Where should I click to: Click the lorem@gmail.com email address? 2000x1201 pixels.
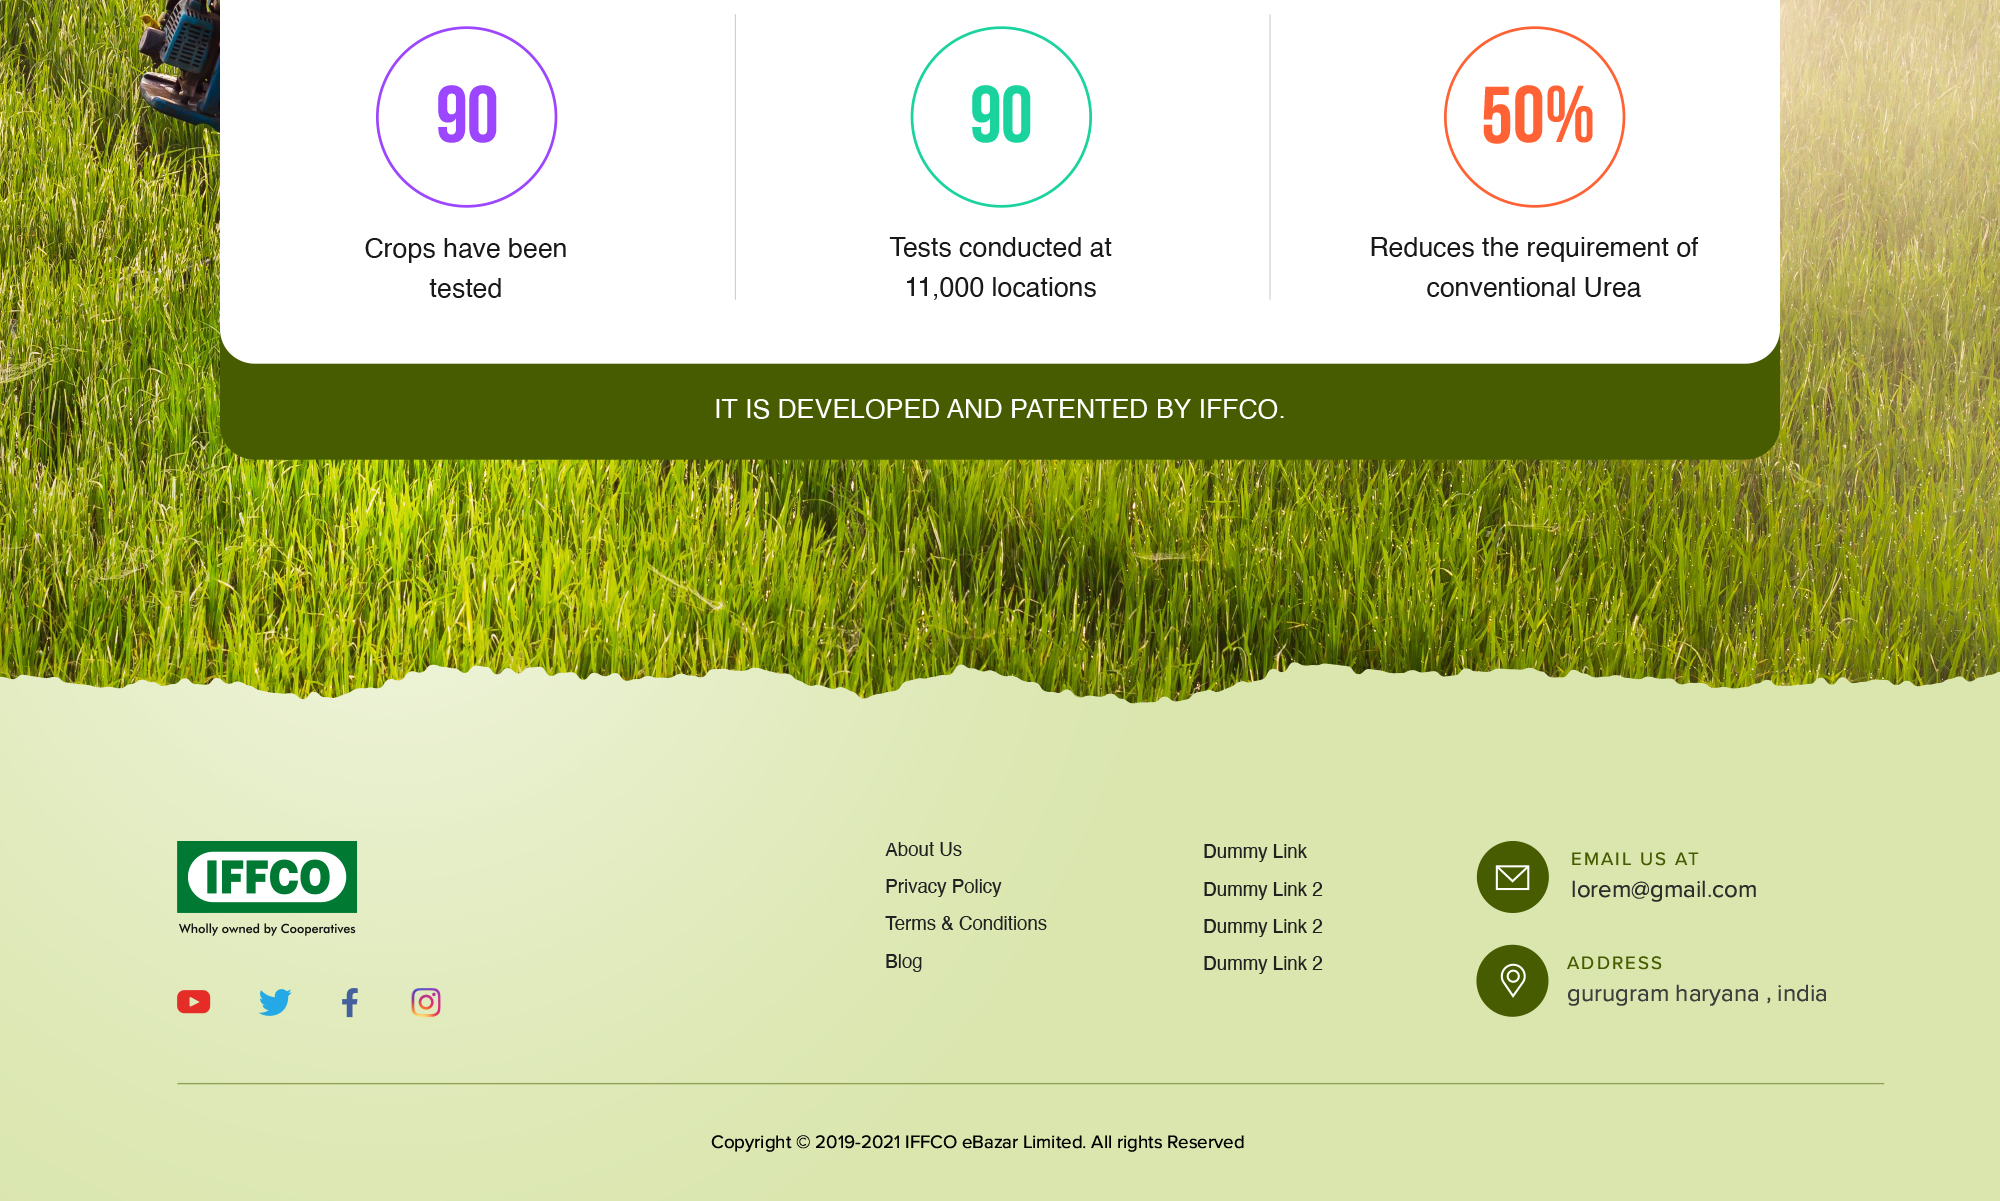point(1663,889)
